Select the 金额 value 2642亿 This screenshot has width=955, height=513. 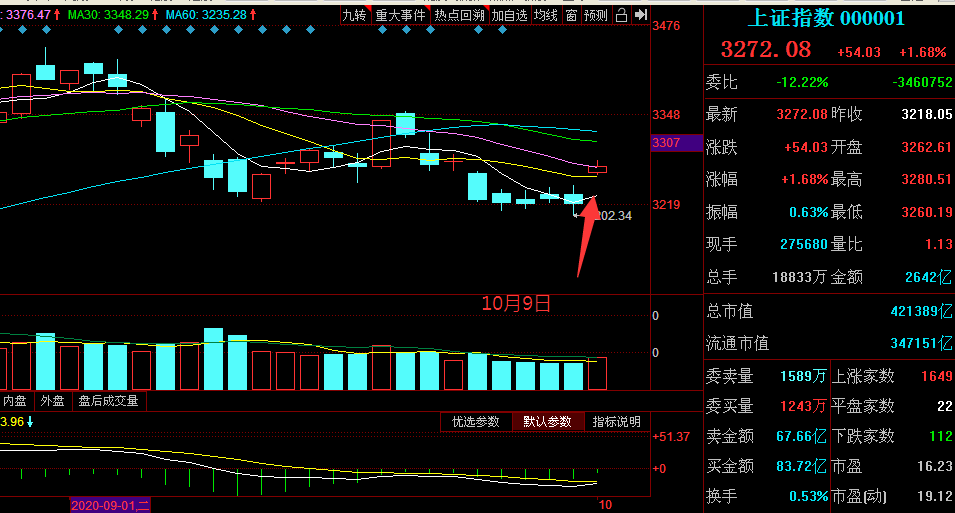928,277
